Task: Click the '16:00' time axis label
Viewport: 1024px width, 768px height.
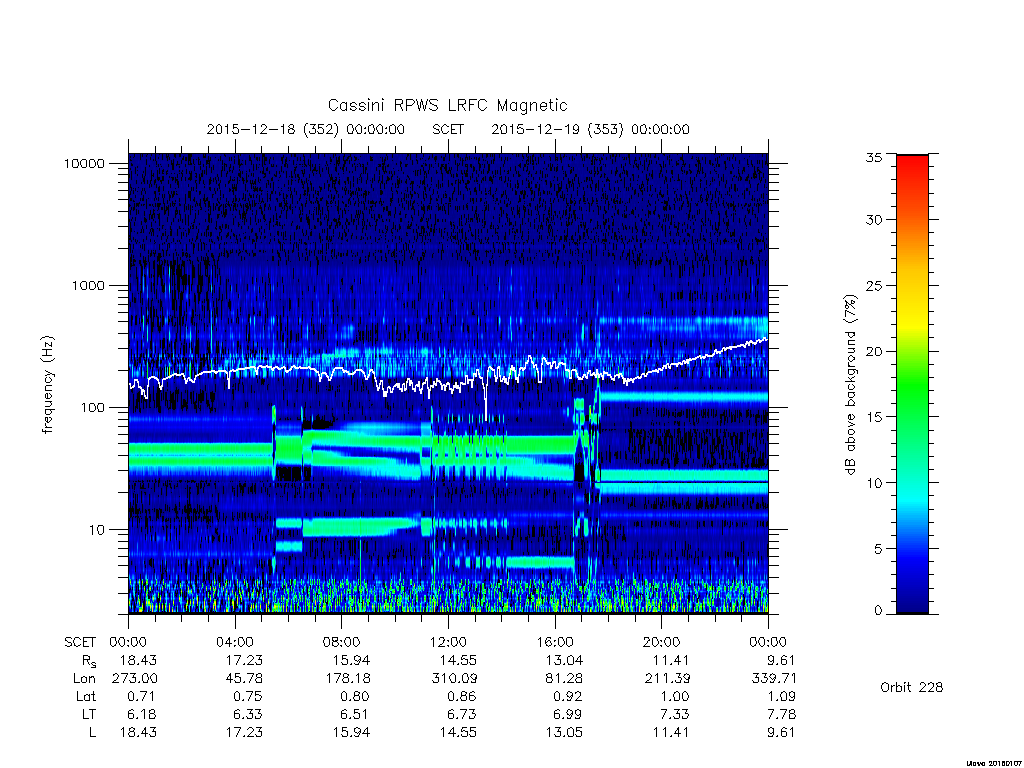Action: (x=554, y=643)
